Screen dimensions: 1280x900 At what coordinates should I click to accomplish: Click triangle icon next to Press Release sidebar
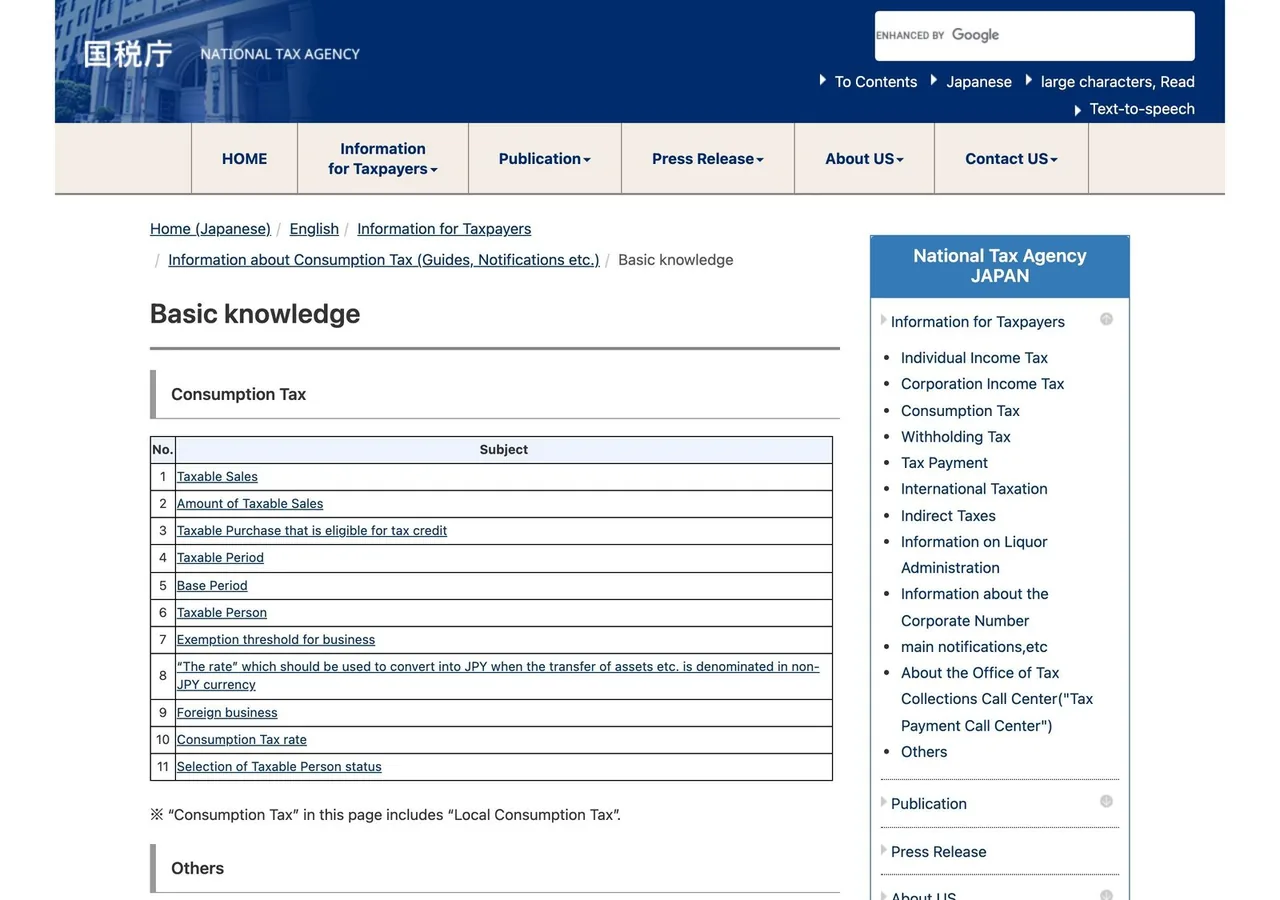(884, 850)
